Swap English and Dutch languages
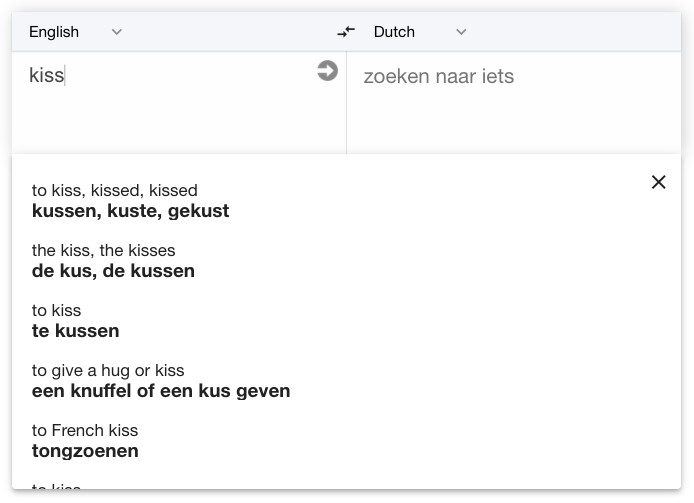The image size is (694, 503). [346, 32]
